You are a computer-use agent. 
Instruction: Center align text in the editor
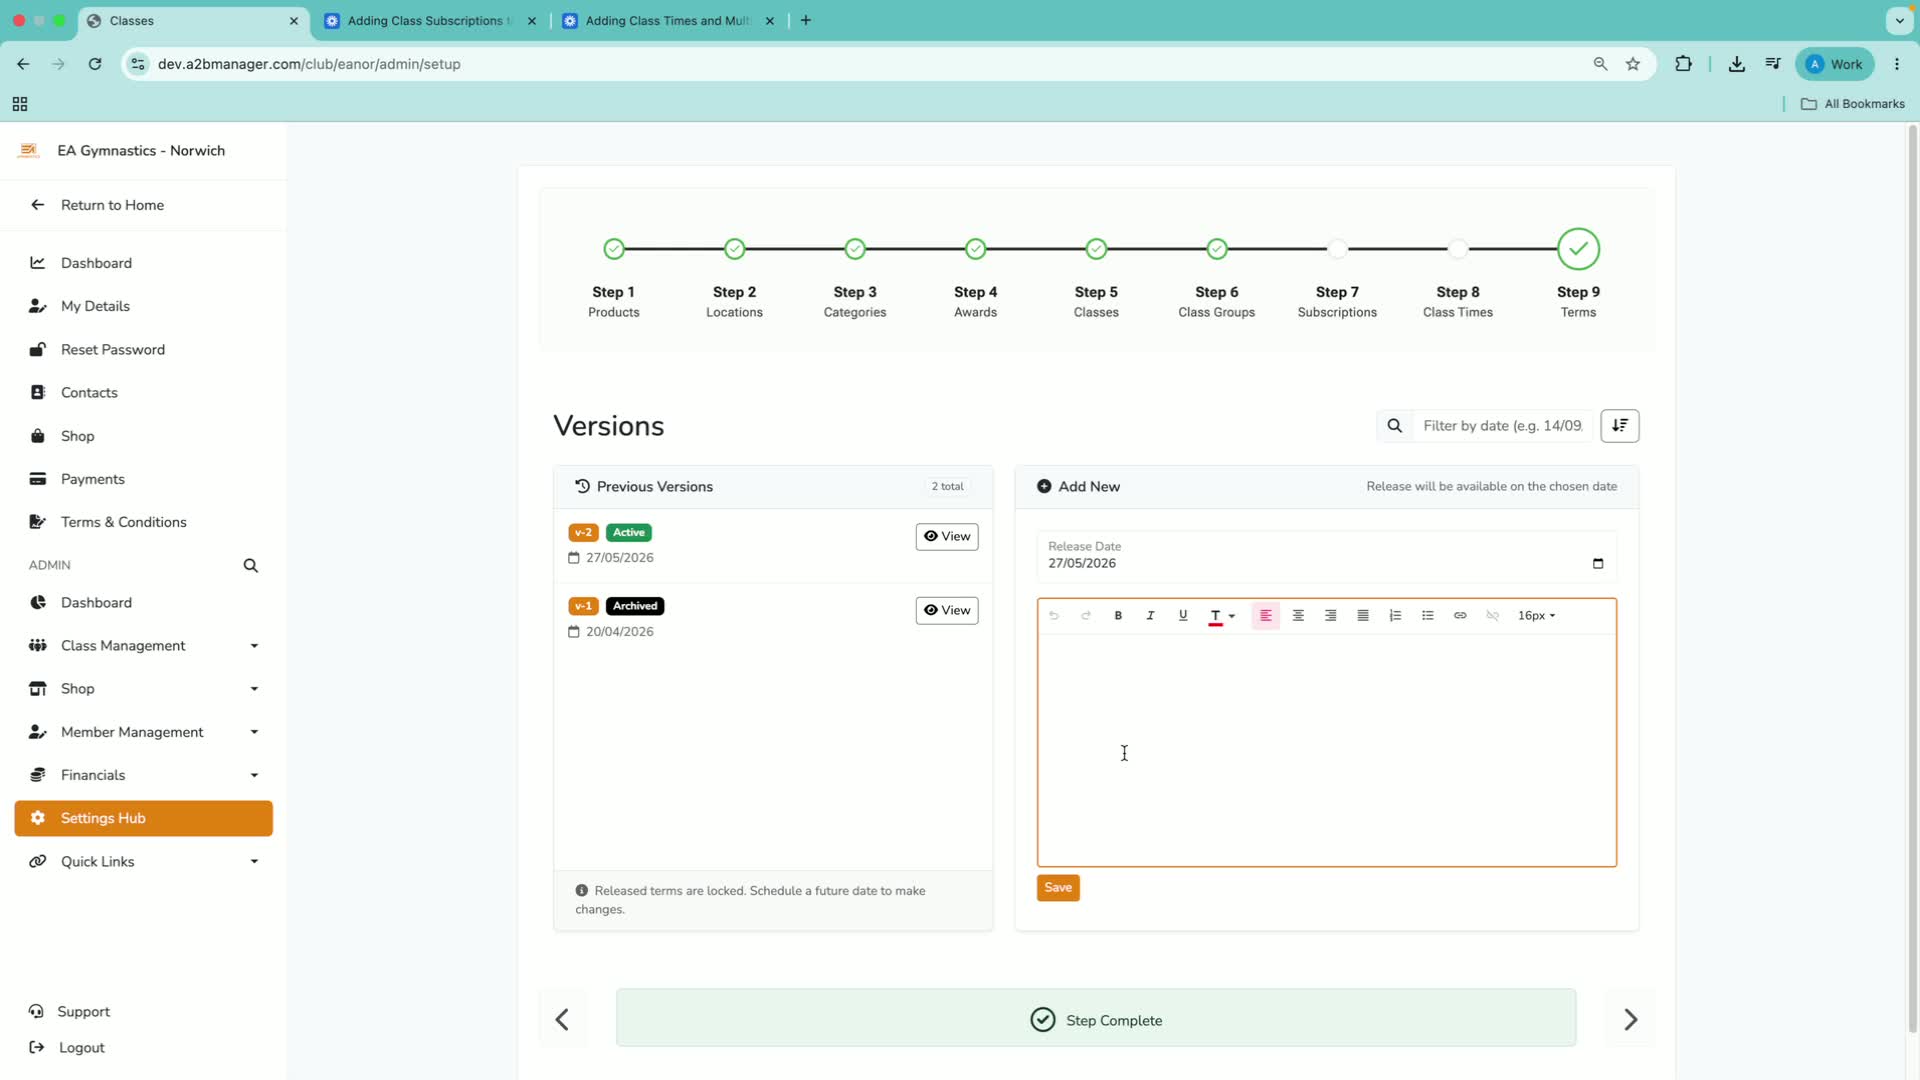(1298, 615)
